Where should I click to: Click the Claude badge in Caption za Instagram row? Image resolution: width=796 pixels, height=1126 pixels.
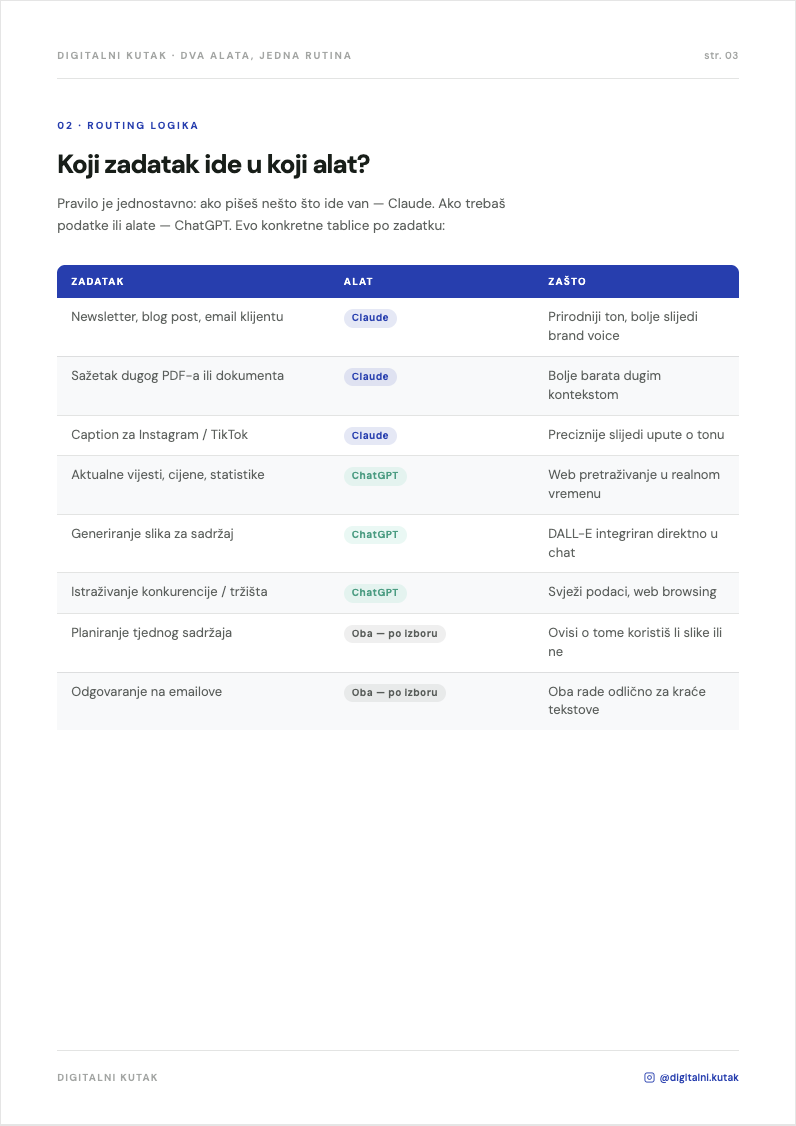pyautogui.click(x=370, y=436)
